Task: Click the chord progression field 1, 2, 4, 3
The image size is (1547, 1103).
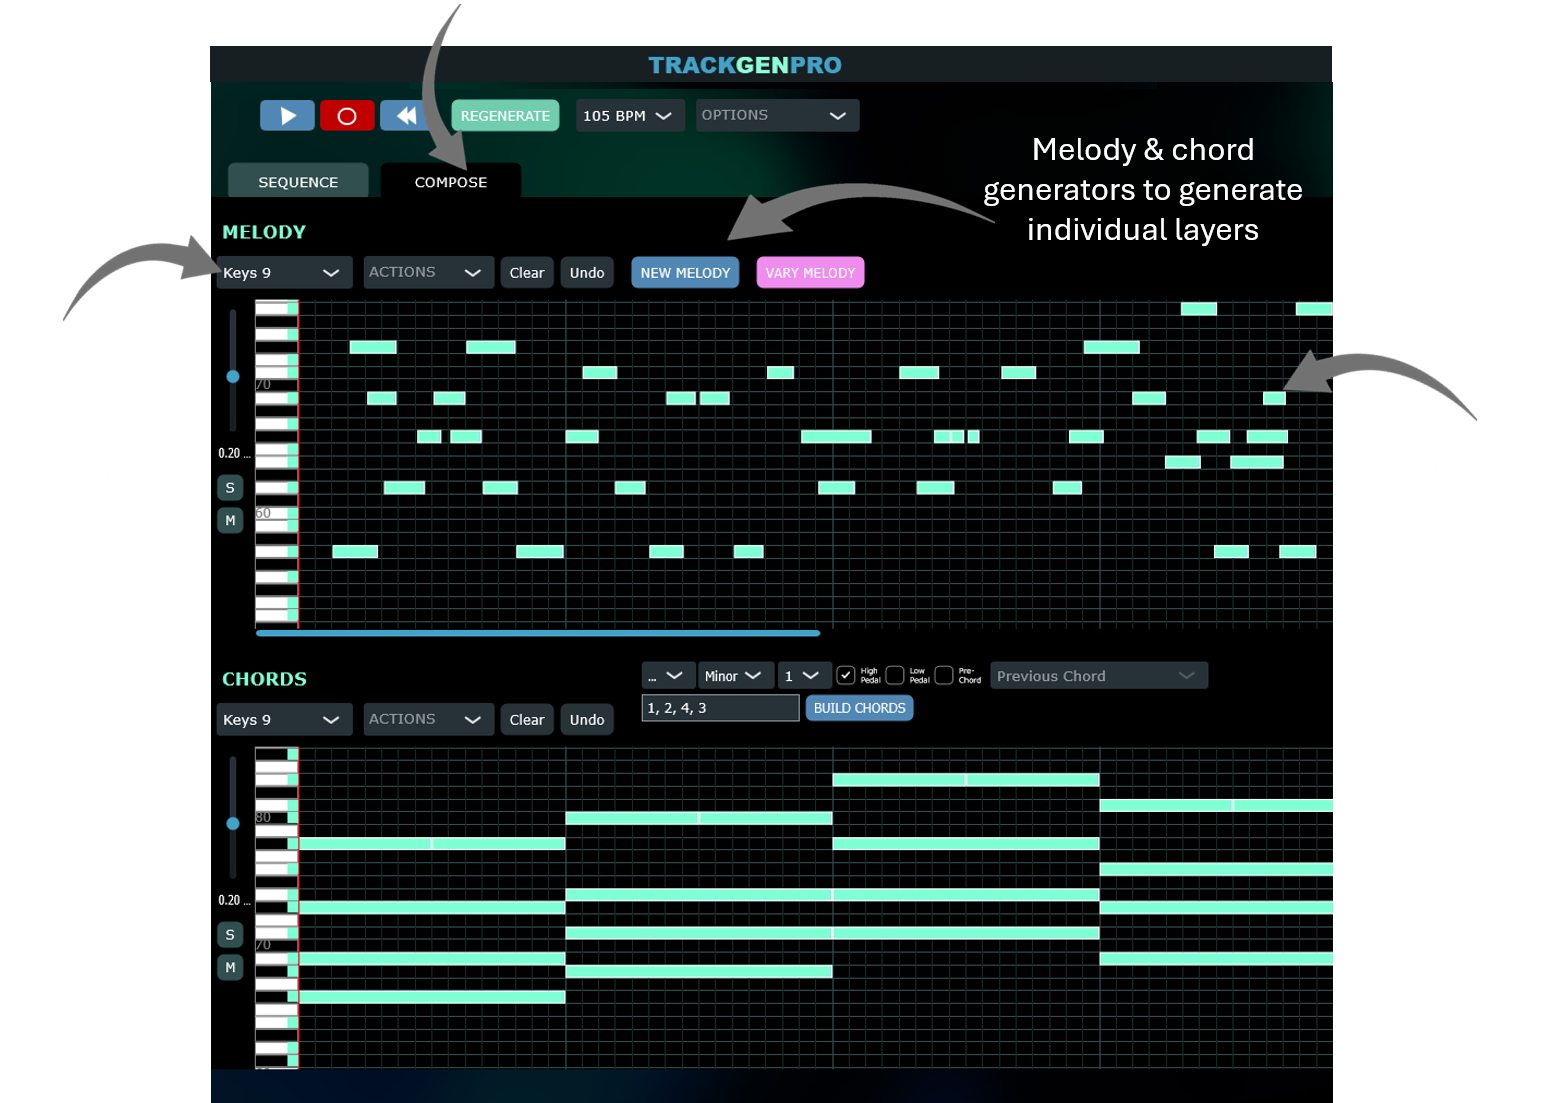Action: (x=720, y=708)
